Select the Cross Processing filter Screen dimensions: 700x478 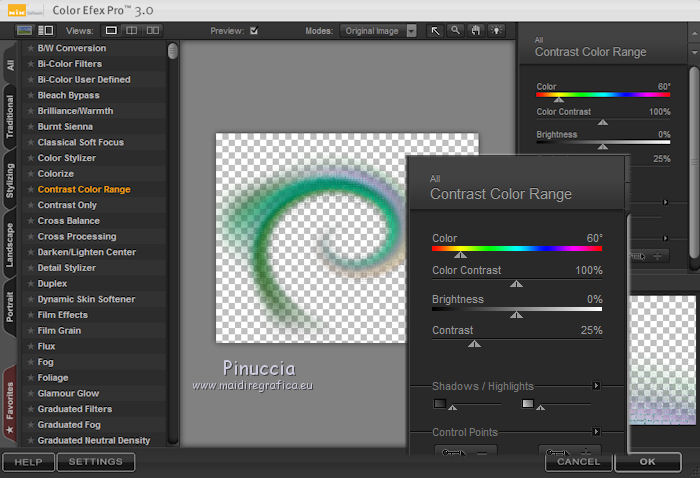tap(77, 237)
